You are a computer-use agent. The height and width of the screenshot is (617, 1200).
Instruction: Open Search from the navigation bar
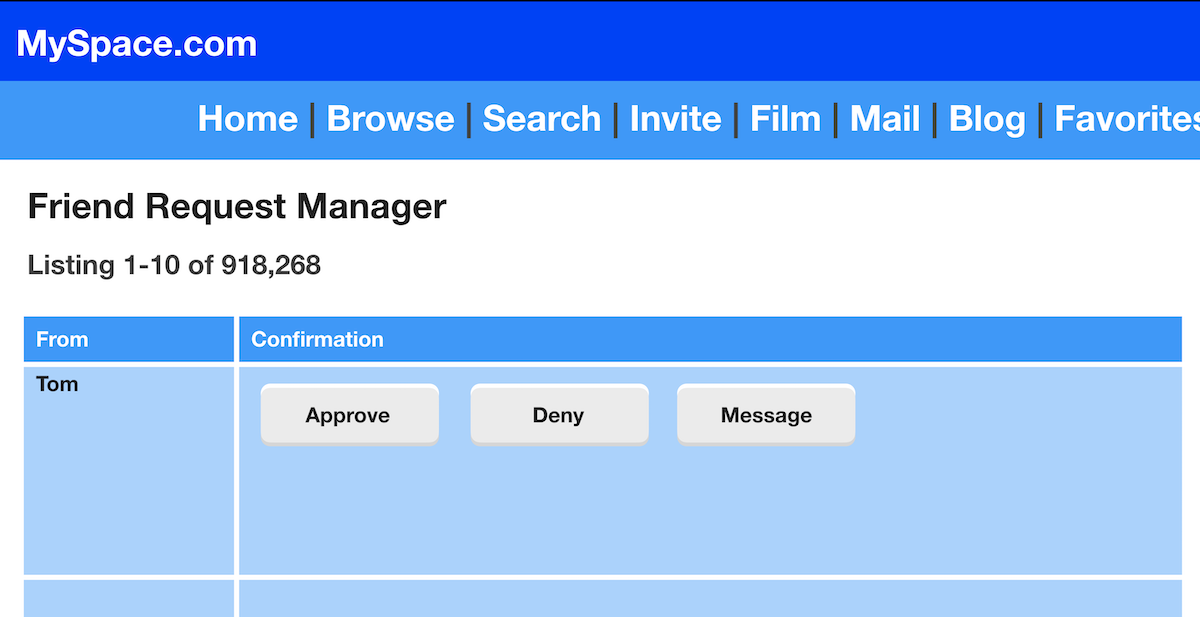[541, 119]
